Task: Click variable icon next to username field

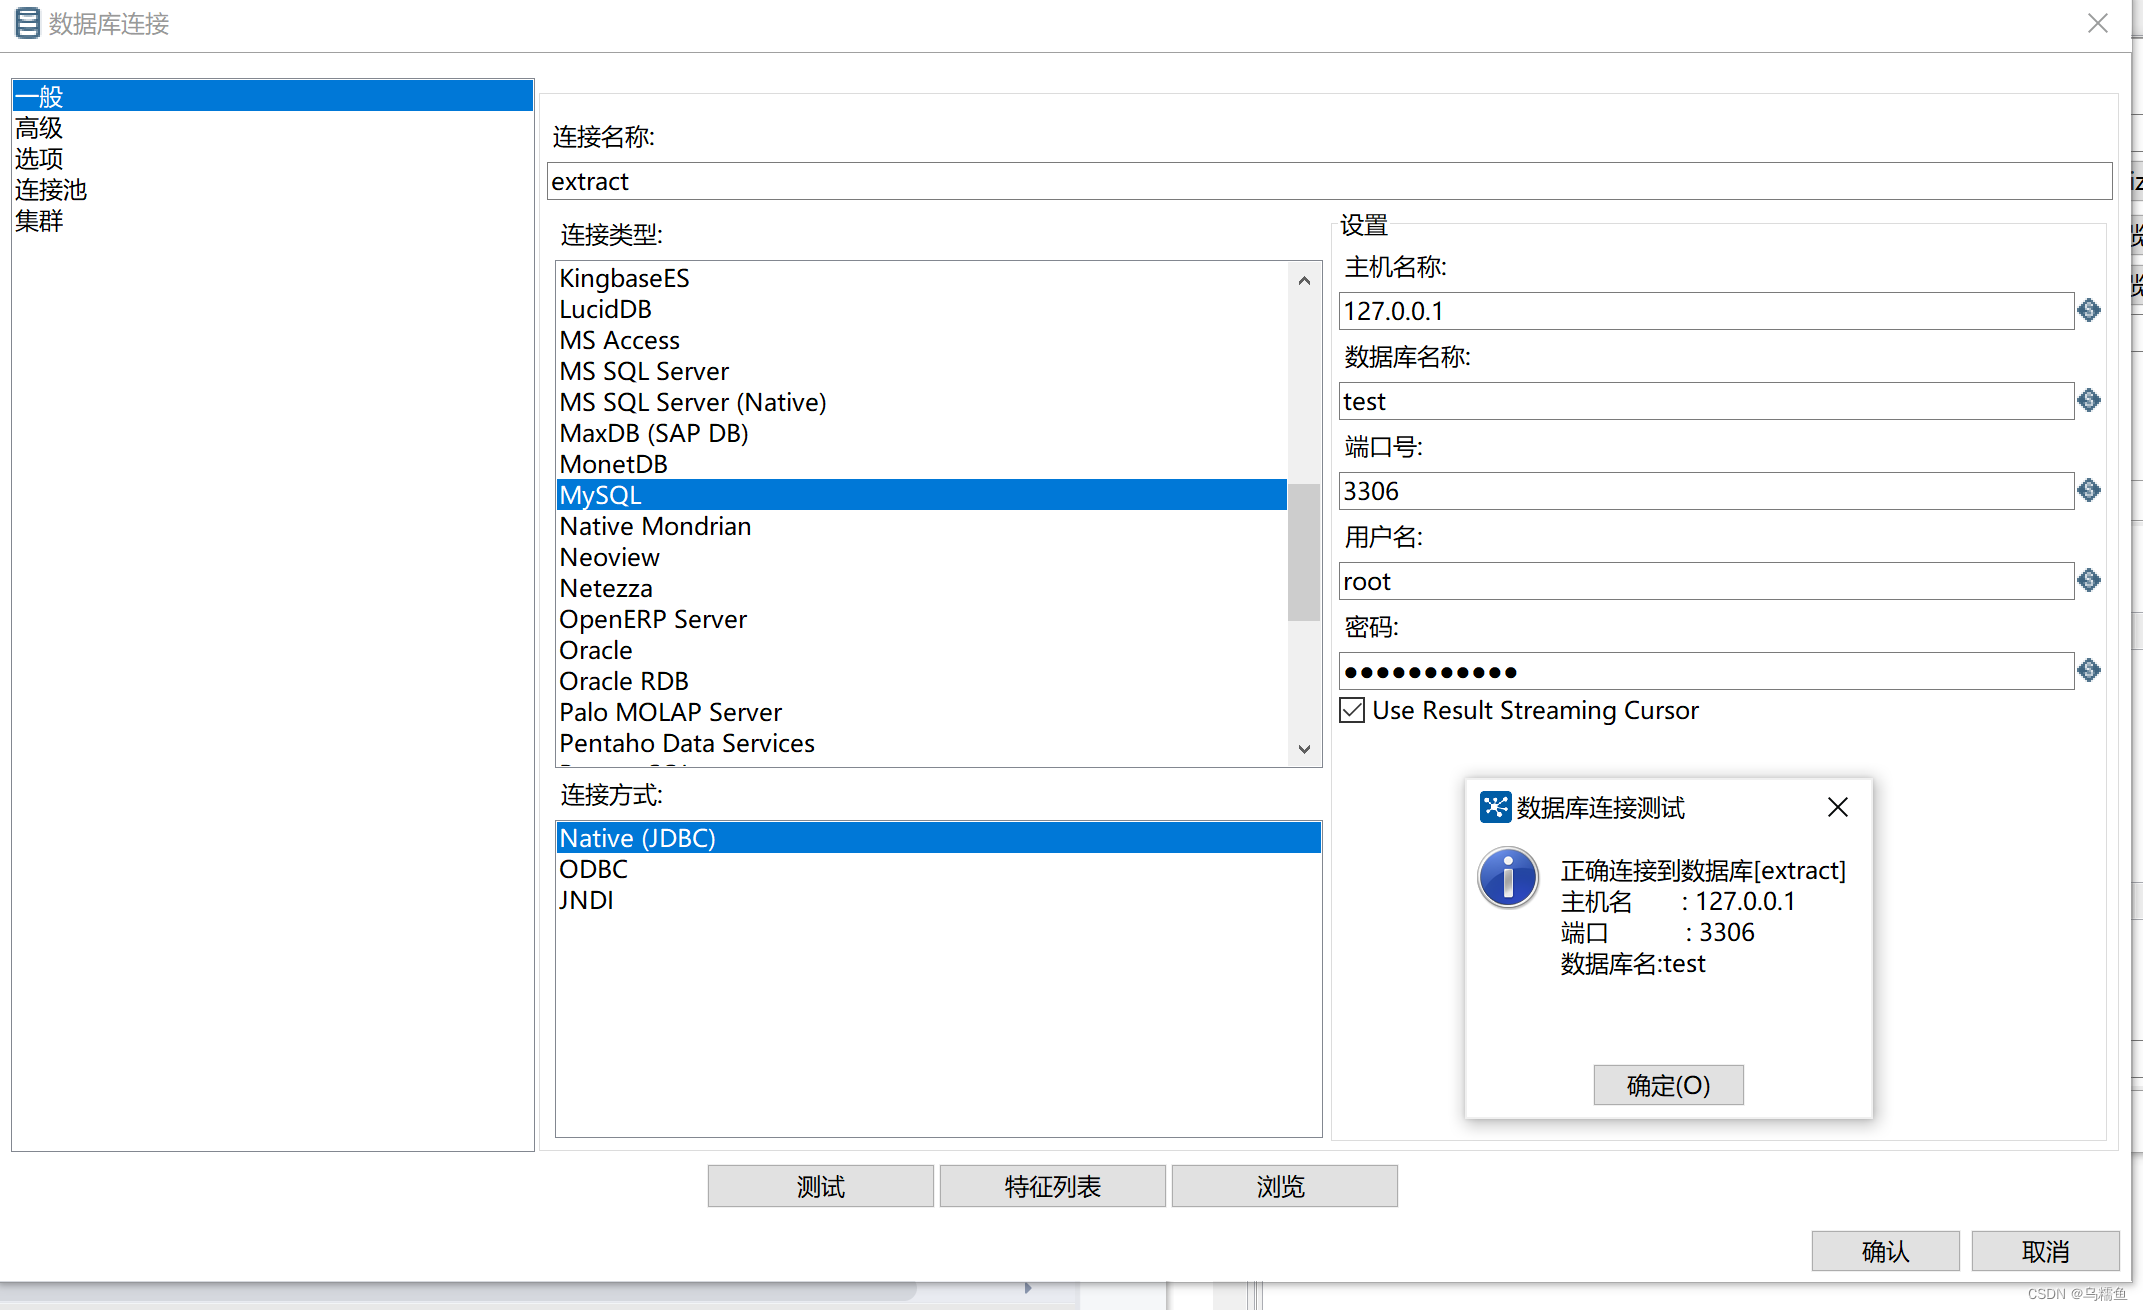Action: click(2088, 581)
